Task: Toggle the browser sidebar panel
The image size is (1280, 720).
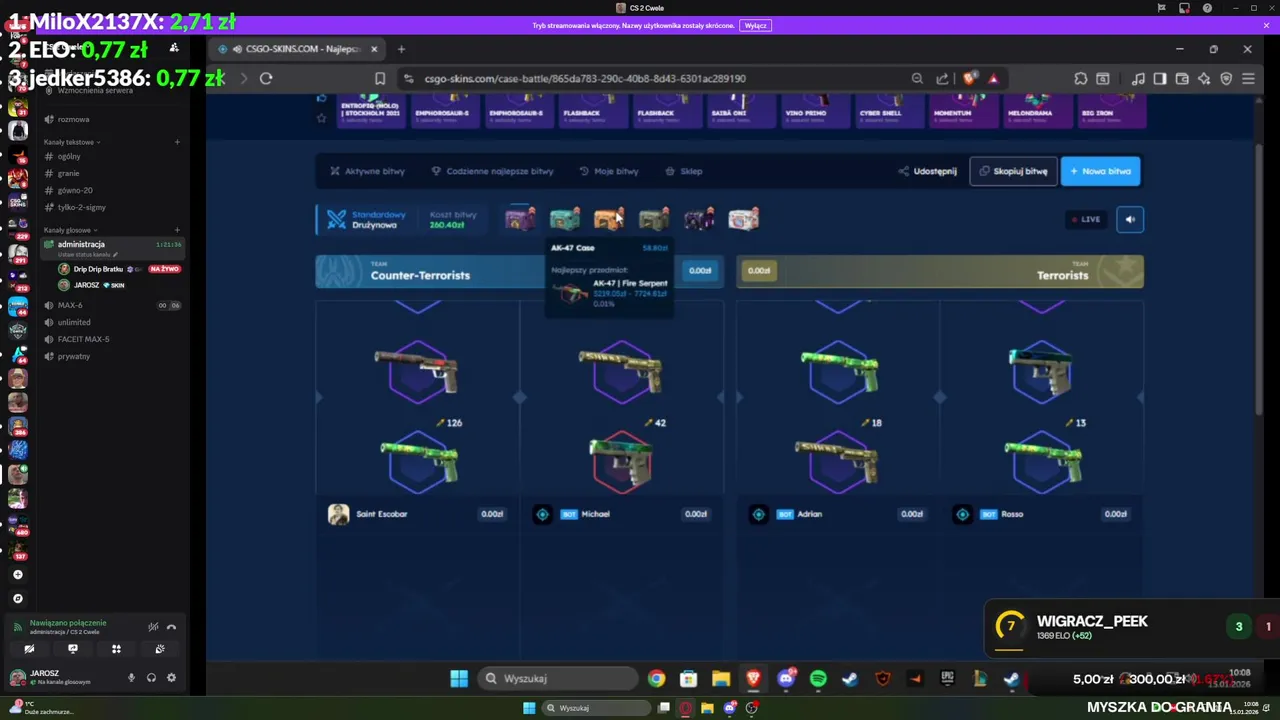Action: pos(1160,78)
